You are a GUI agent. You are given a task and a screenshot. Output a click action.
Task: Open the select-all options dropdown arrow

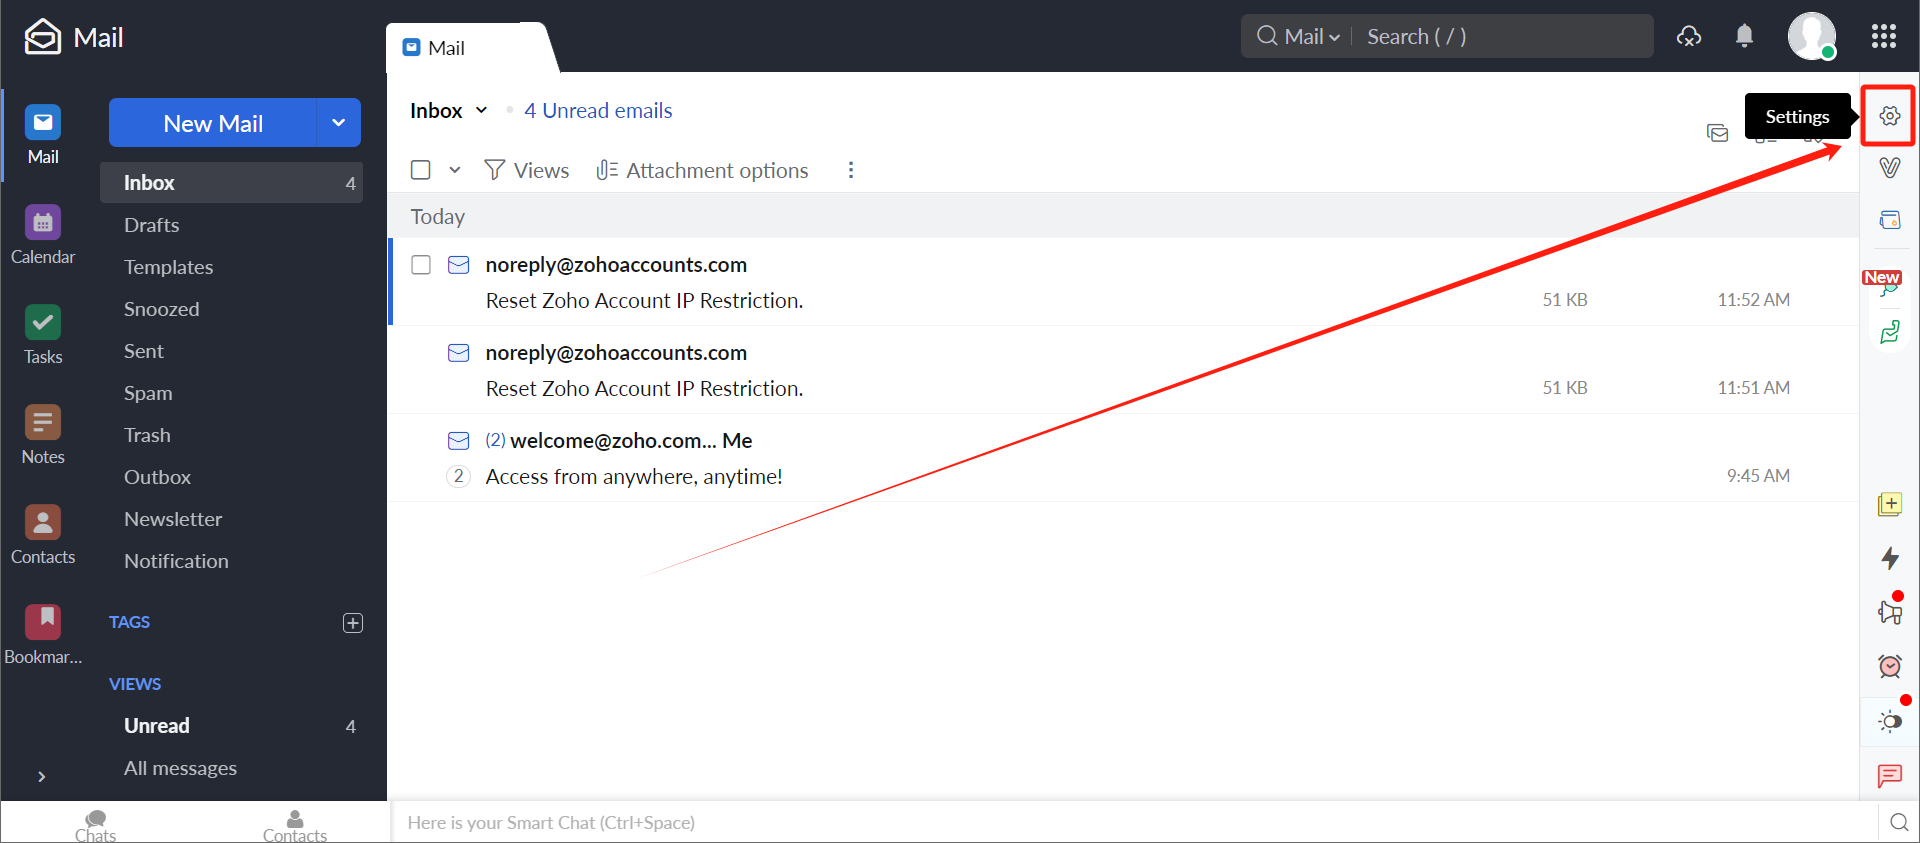pos(455,170)
